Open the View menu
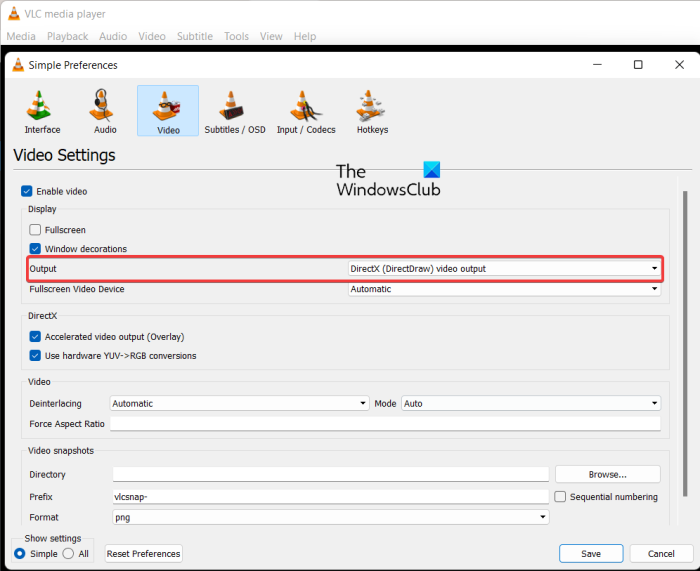Image resolution: width=700 pixels, height=571 pixels. pyautogui.click(x=271, y=36)
